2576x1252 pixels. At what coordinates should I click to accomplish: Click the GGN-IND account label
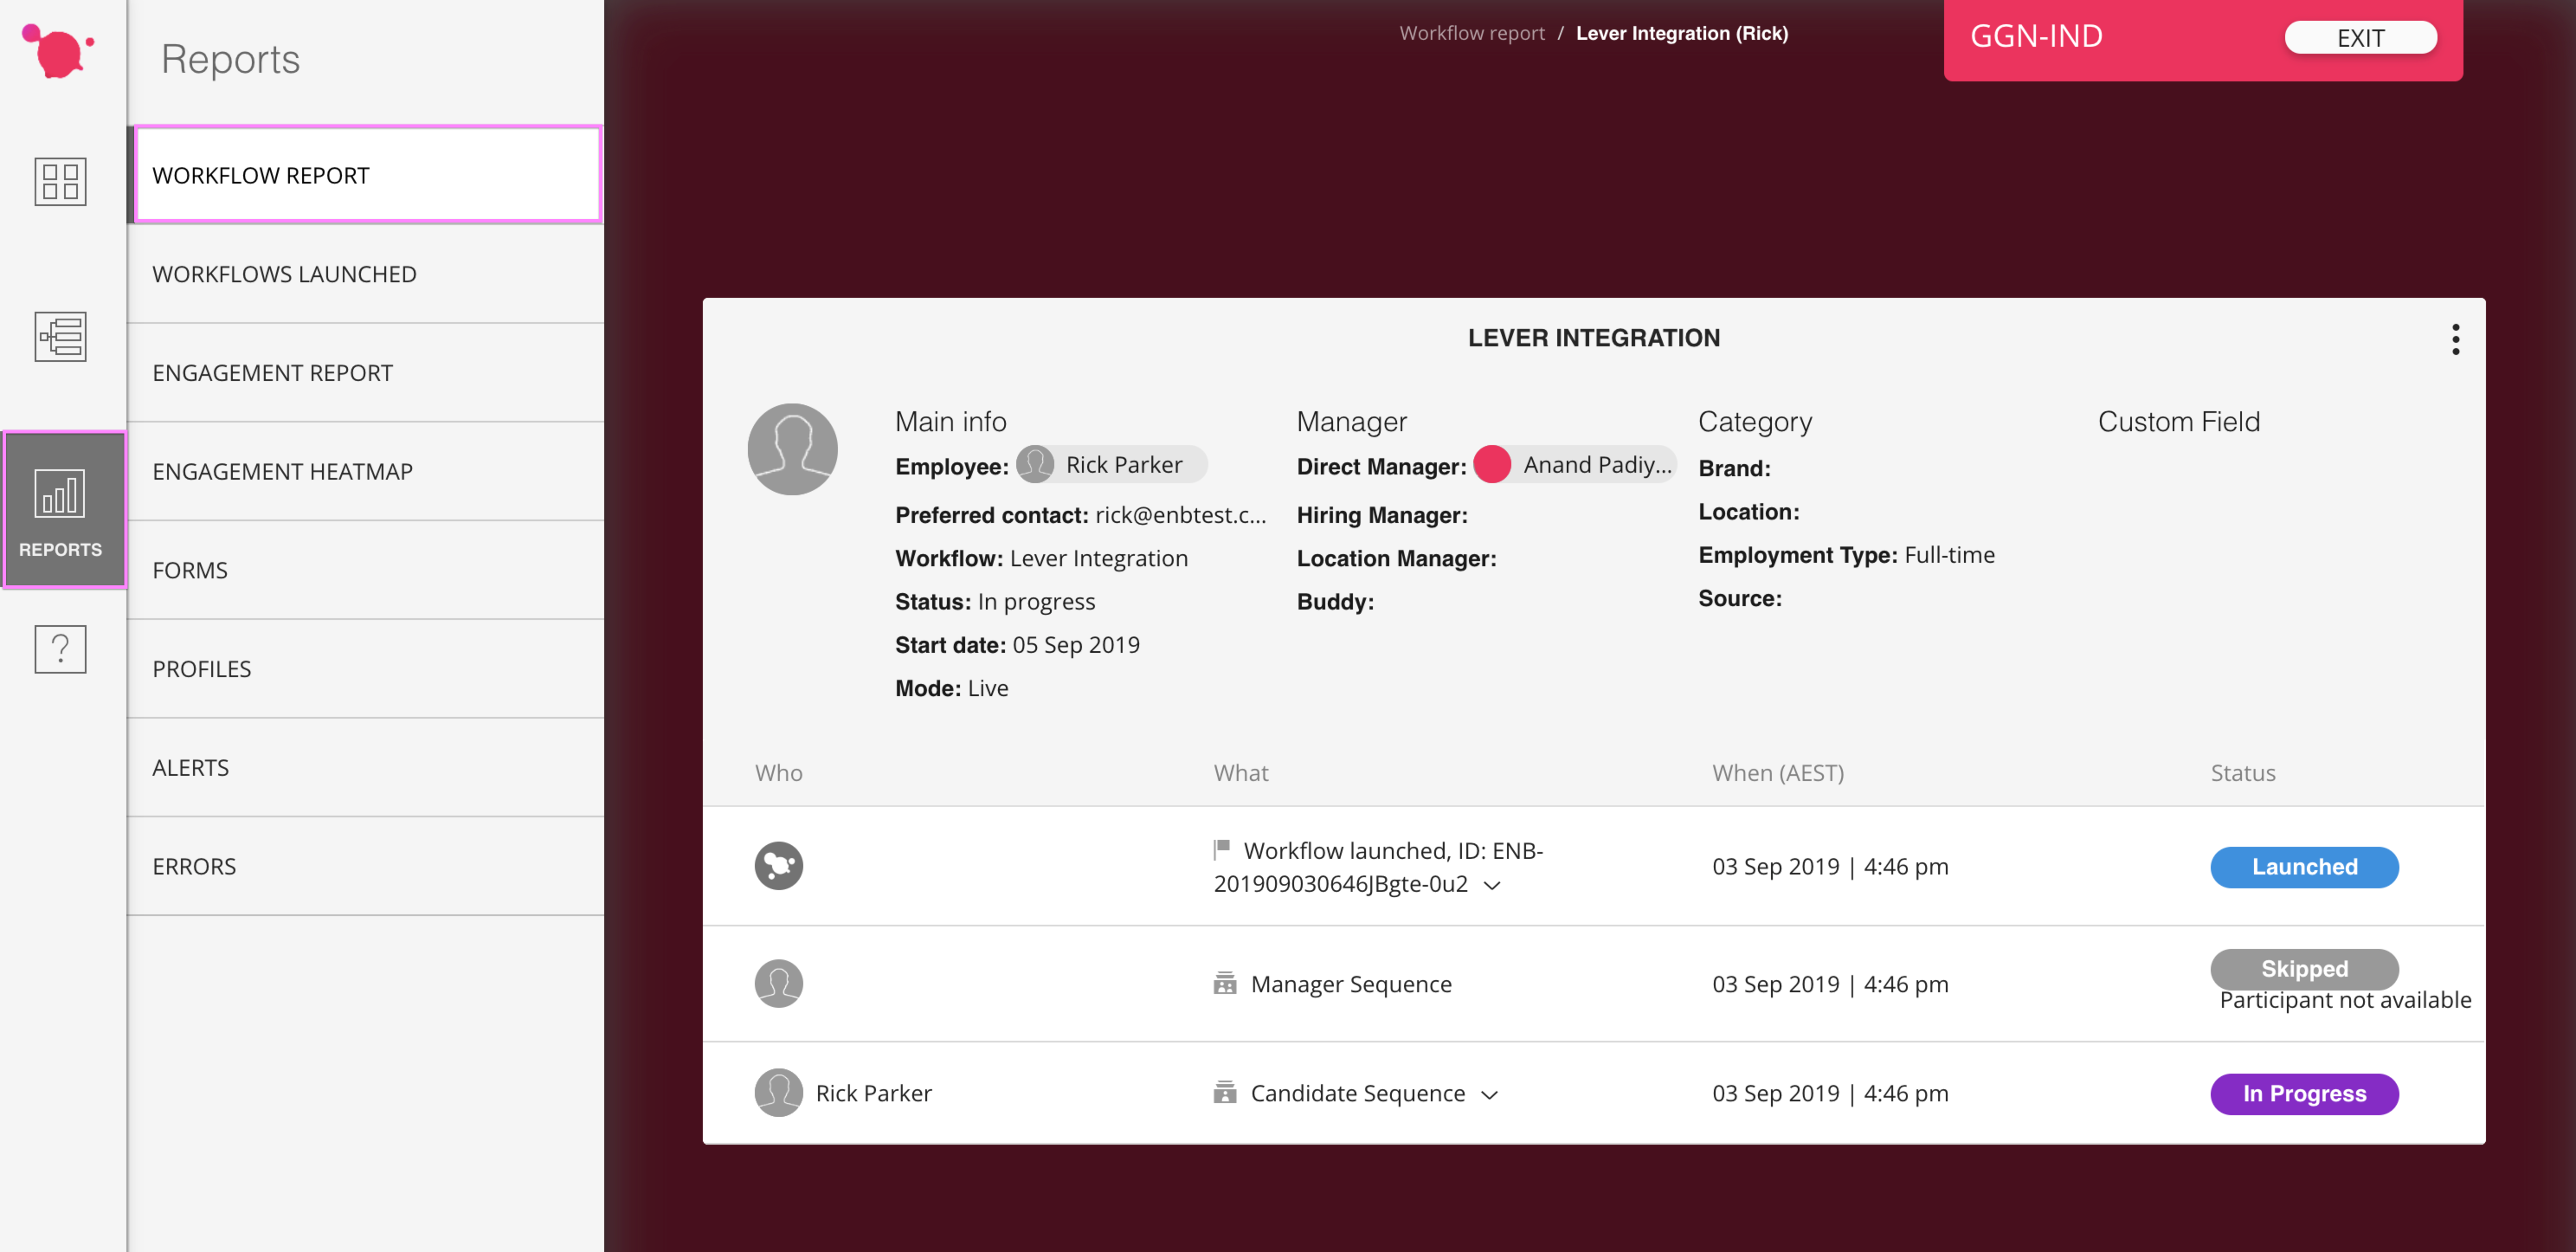point(2036,36)
